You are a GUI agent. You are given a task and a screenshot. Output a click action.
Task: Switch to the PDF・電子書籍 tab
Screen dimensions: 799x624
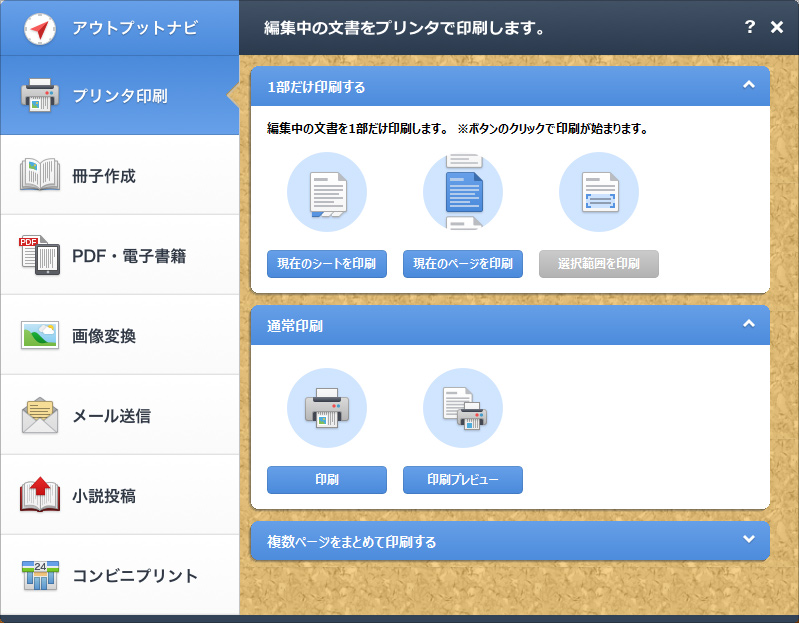[x=119, y=256]
